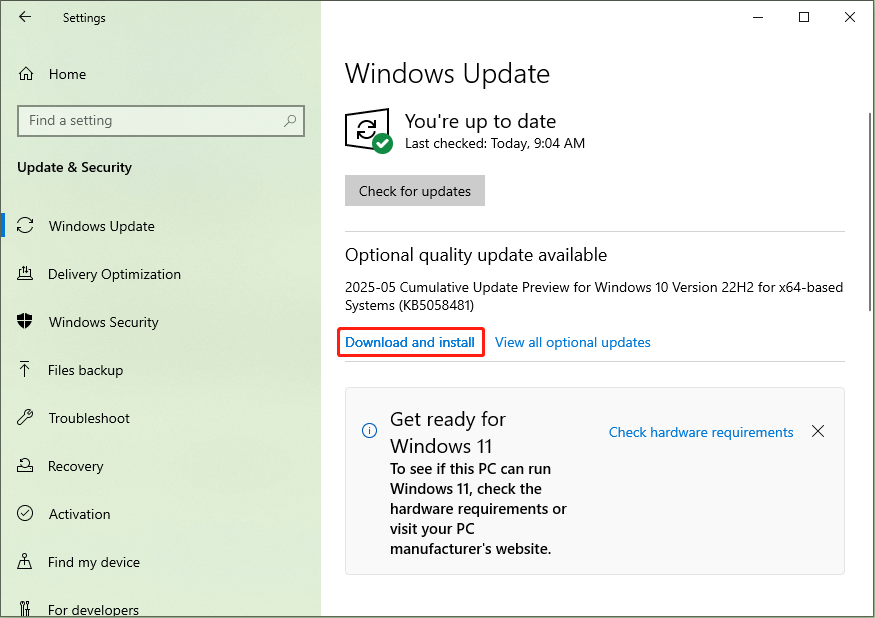Click the Activation checkmark circle icon
The width and height of the screenshot is (875, 618).
point(26,514)
